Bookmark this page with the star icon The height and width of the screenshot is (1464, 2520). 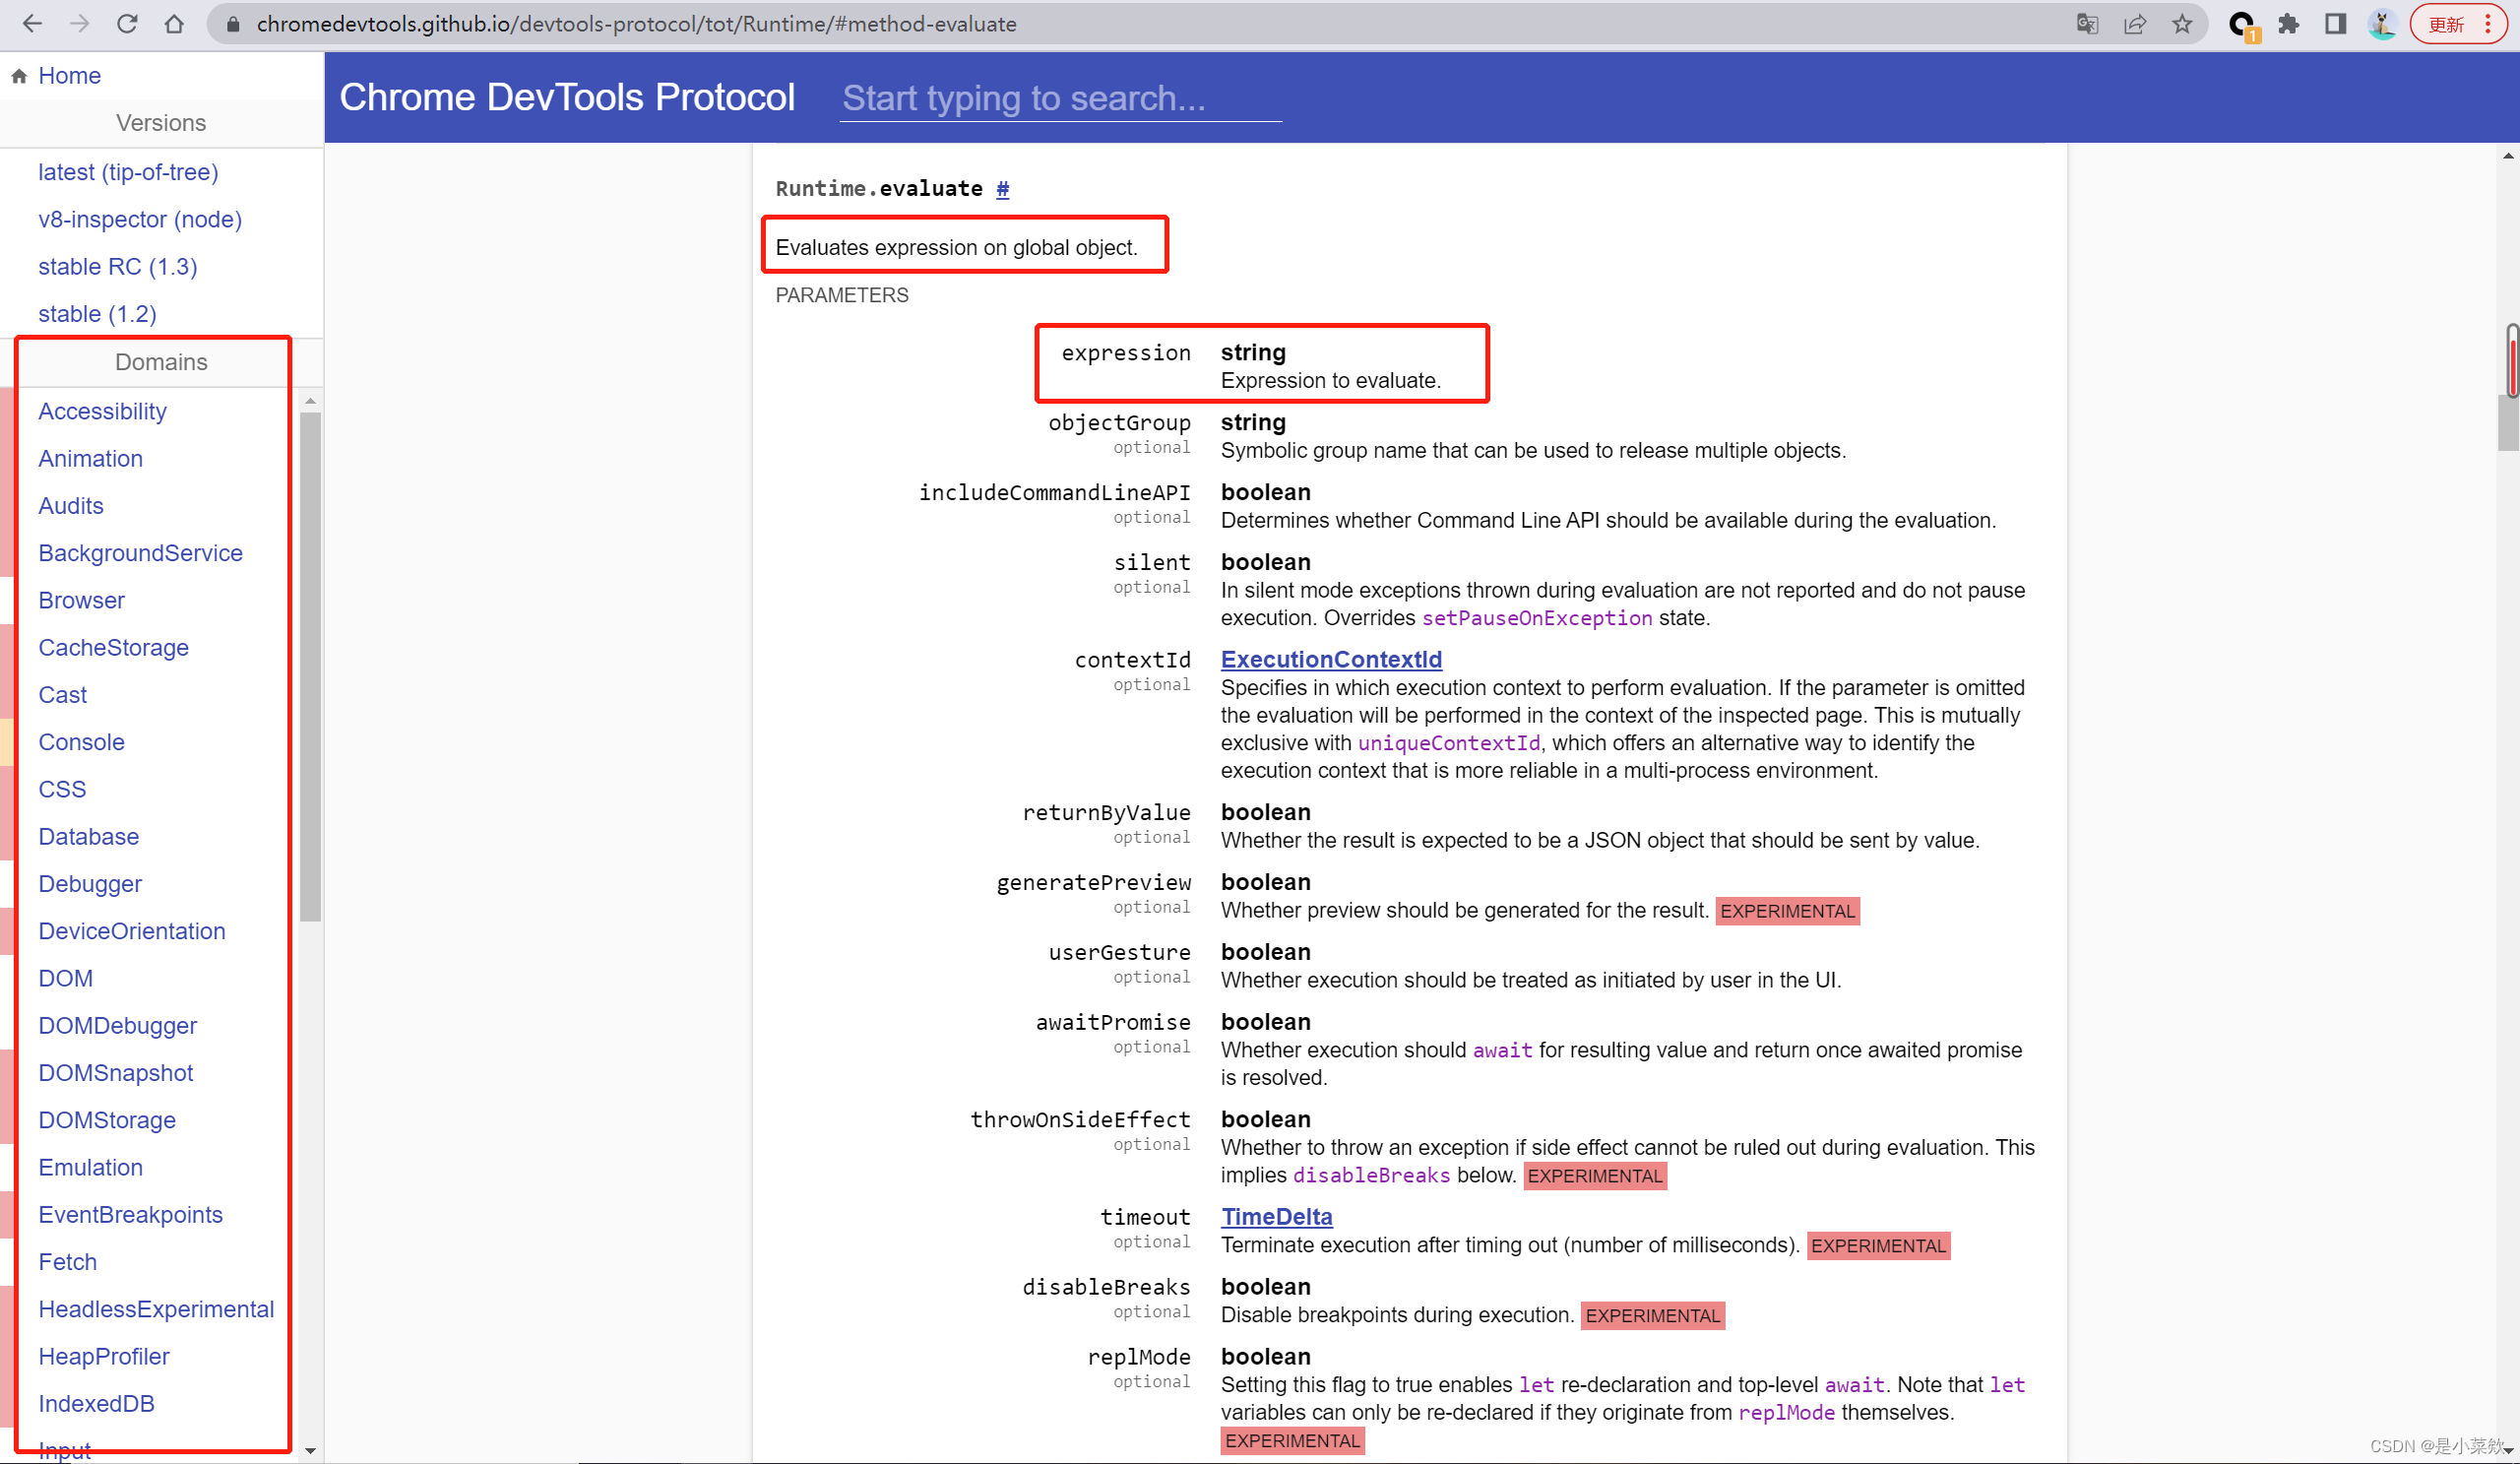coord(2182,24)
